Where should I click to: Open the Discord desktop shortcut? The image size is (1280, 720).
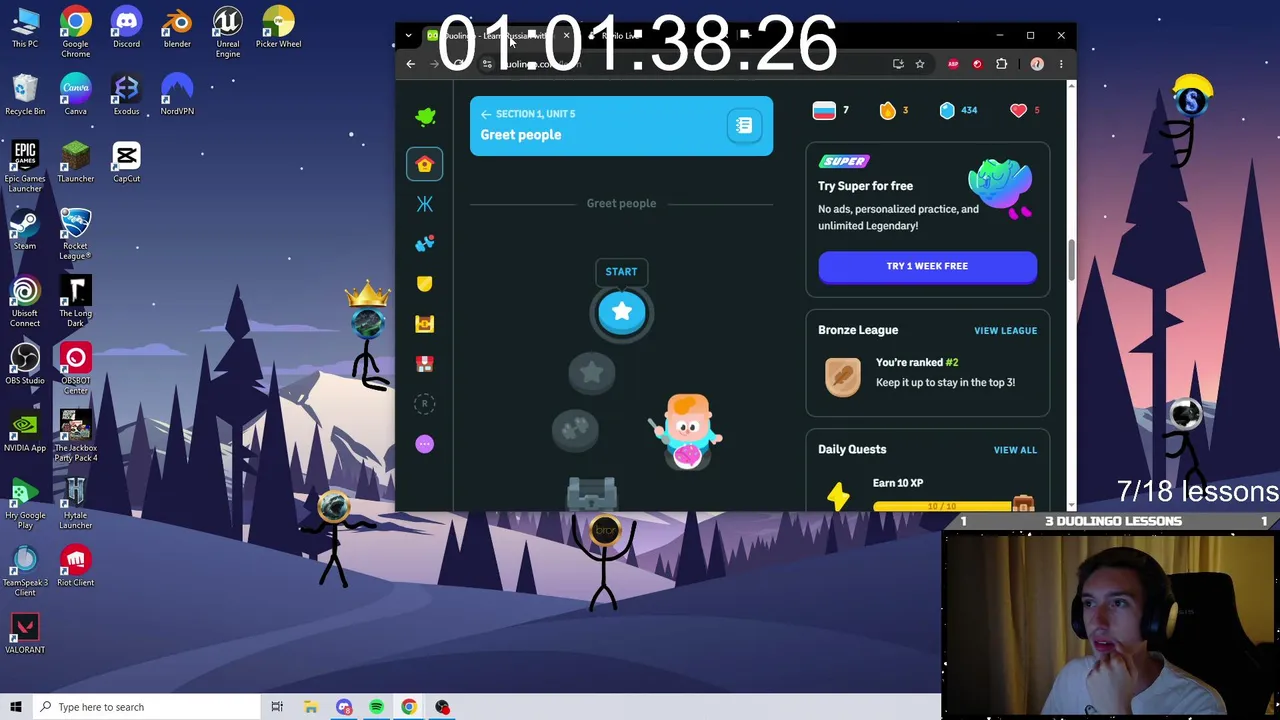click(126, 28)
